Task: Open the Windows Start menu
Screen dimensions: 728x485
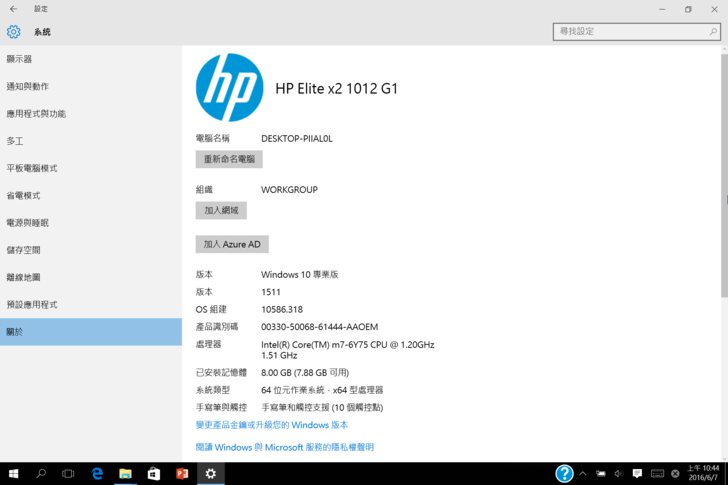Action: [13, 473]
